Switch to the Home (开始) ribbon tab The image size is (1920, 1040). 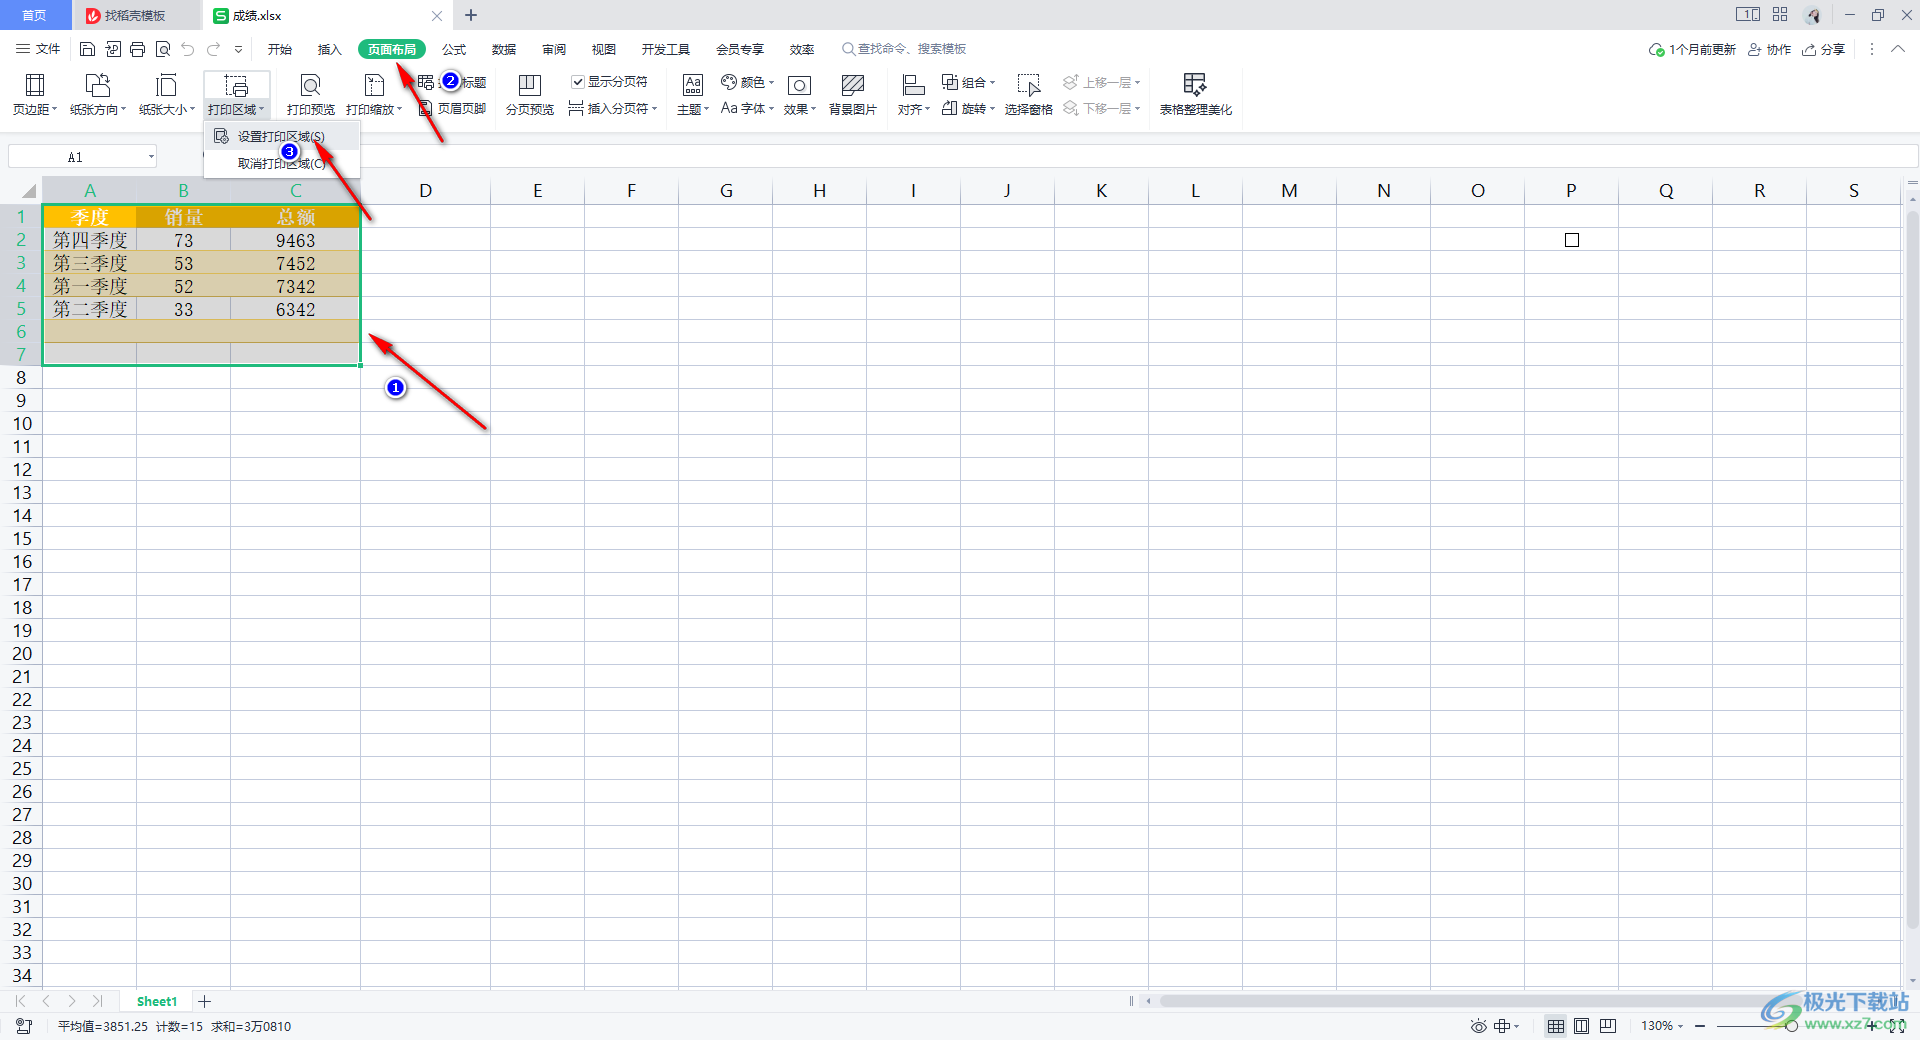coord(280,49)
